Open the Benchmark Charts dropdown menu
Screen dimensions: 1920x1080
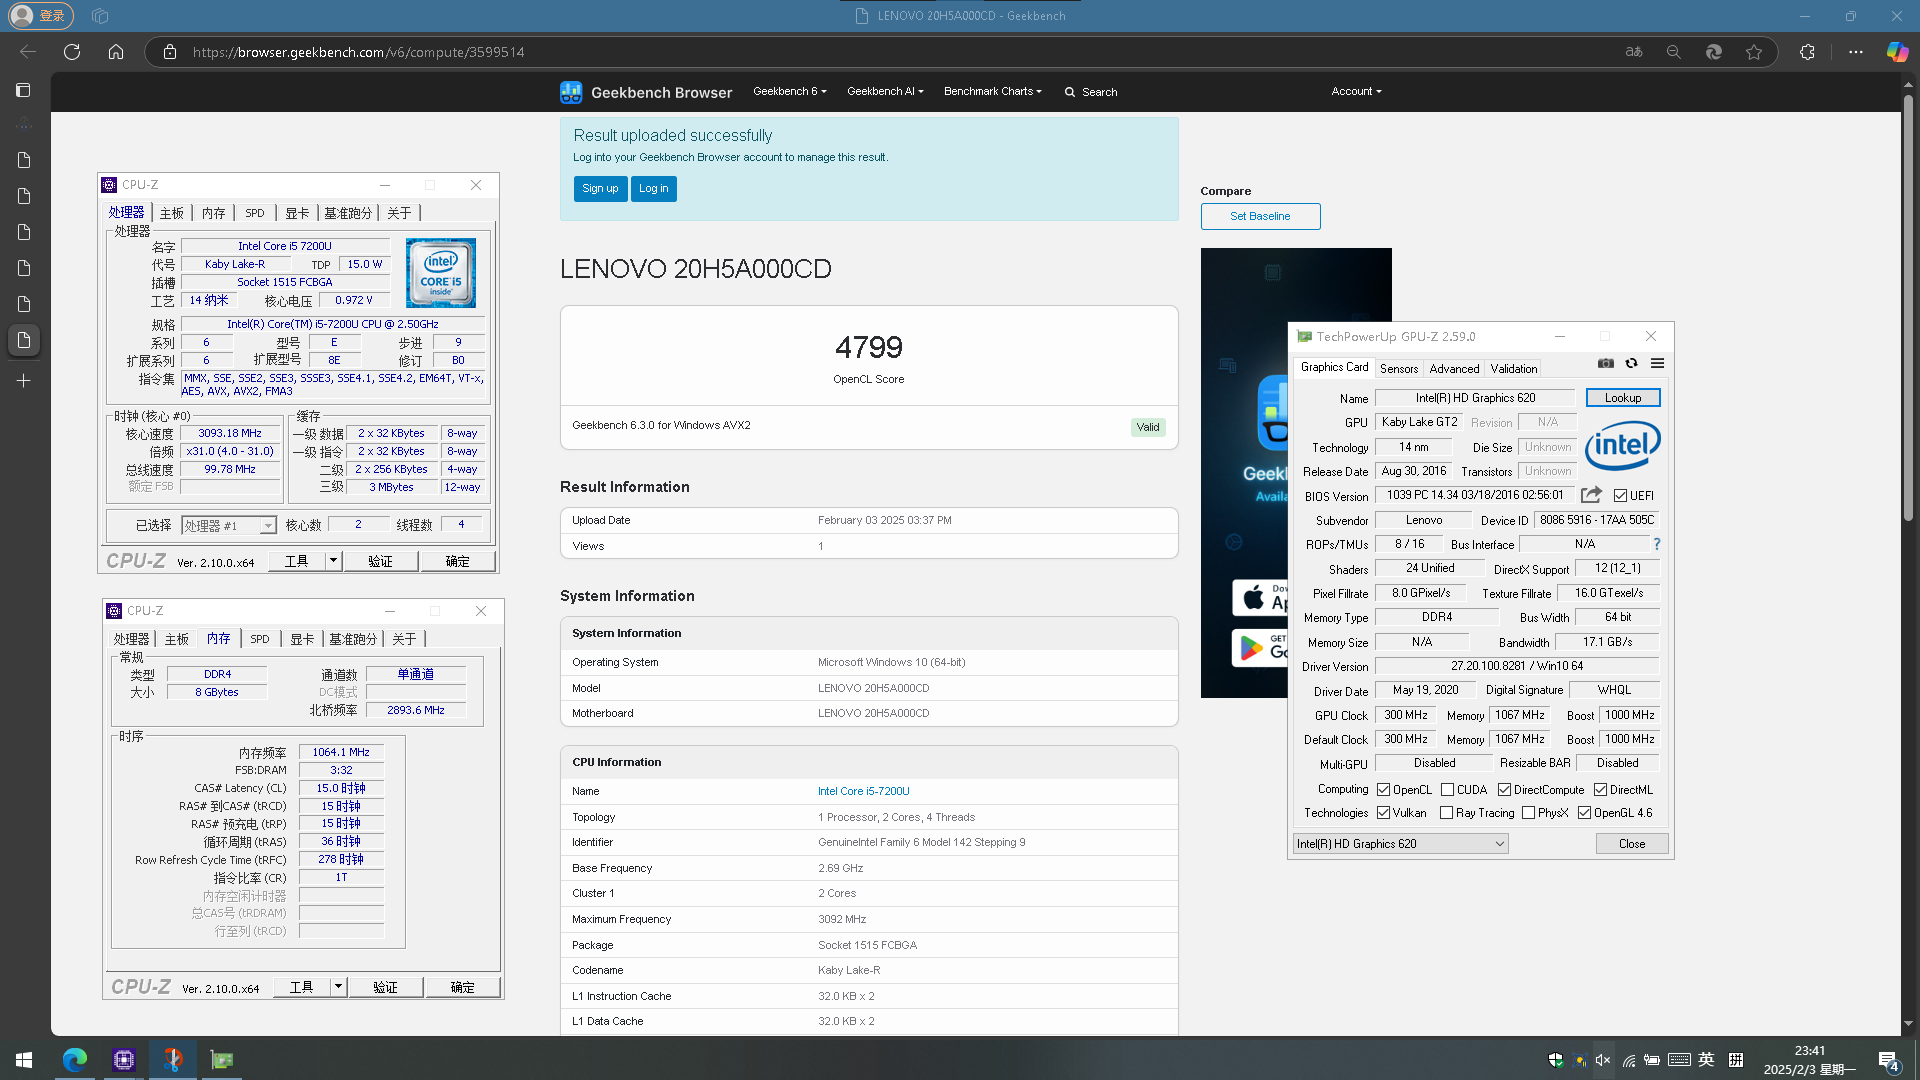[992, 91]
